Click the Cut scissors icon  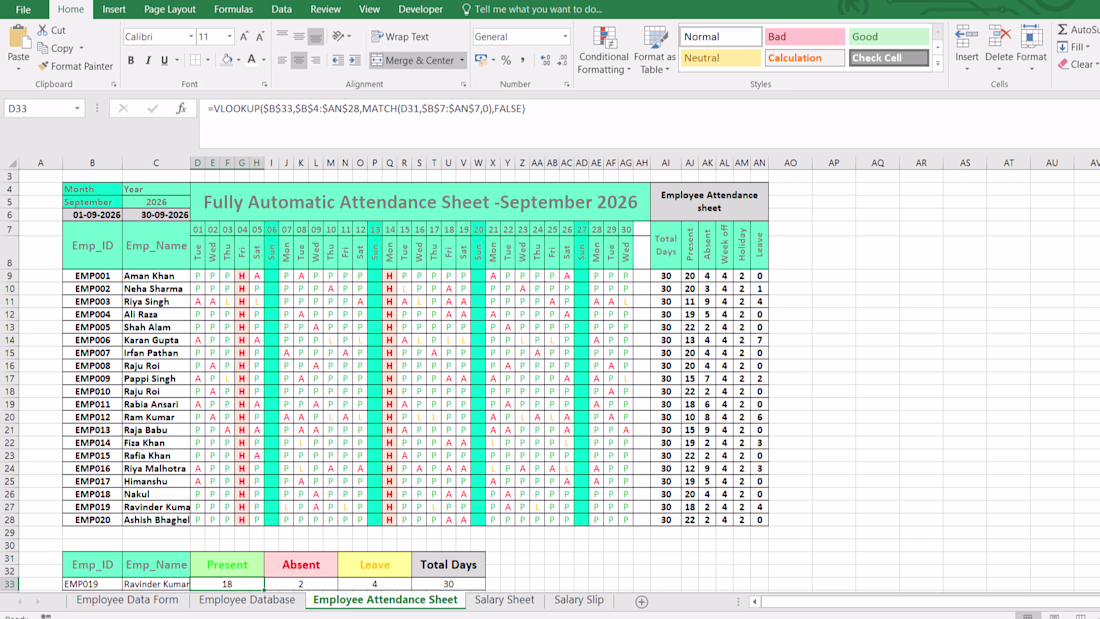pos(43,30)
